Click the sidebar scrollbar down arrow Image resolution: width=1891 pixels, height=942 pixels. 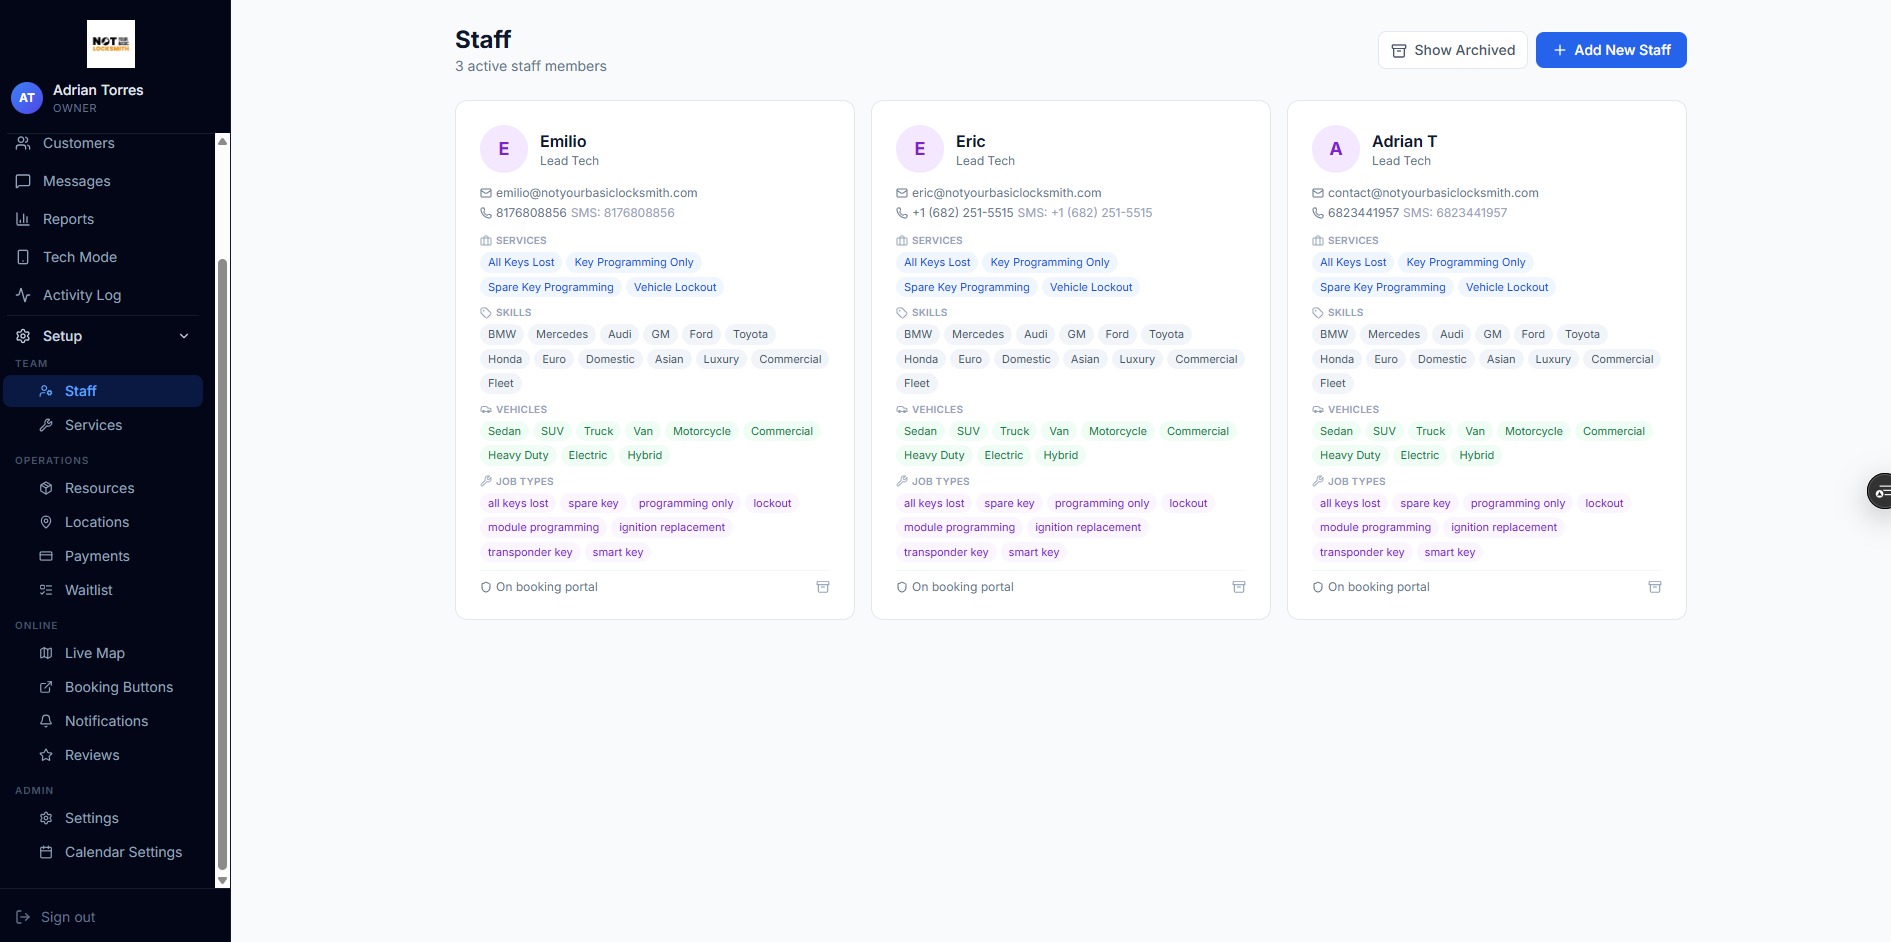tap(222, 881)
